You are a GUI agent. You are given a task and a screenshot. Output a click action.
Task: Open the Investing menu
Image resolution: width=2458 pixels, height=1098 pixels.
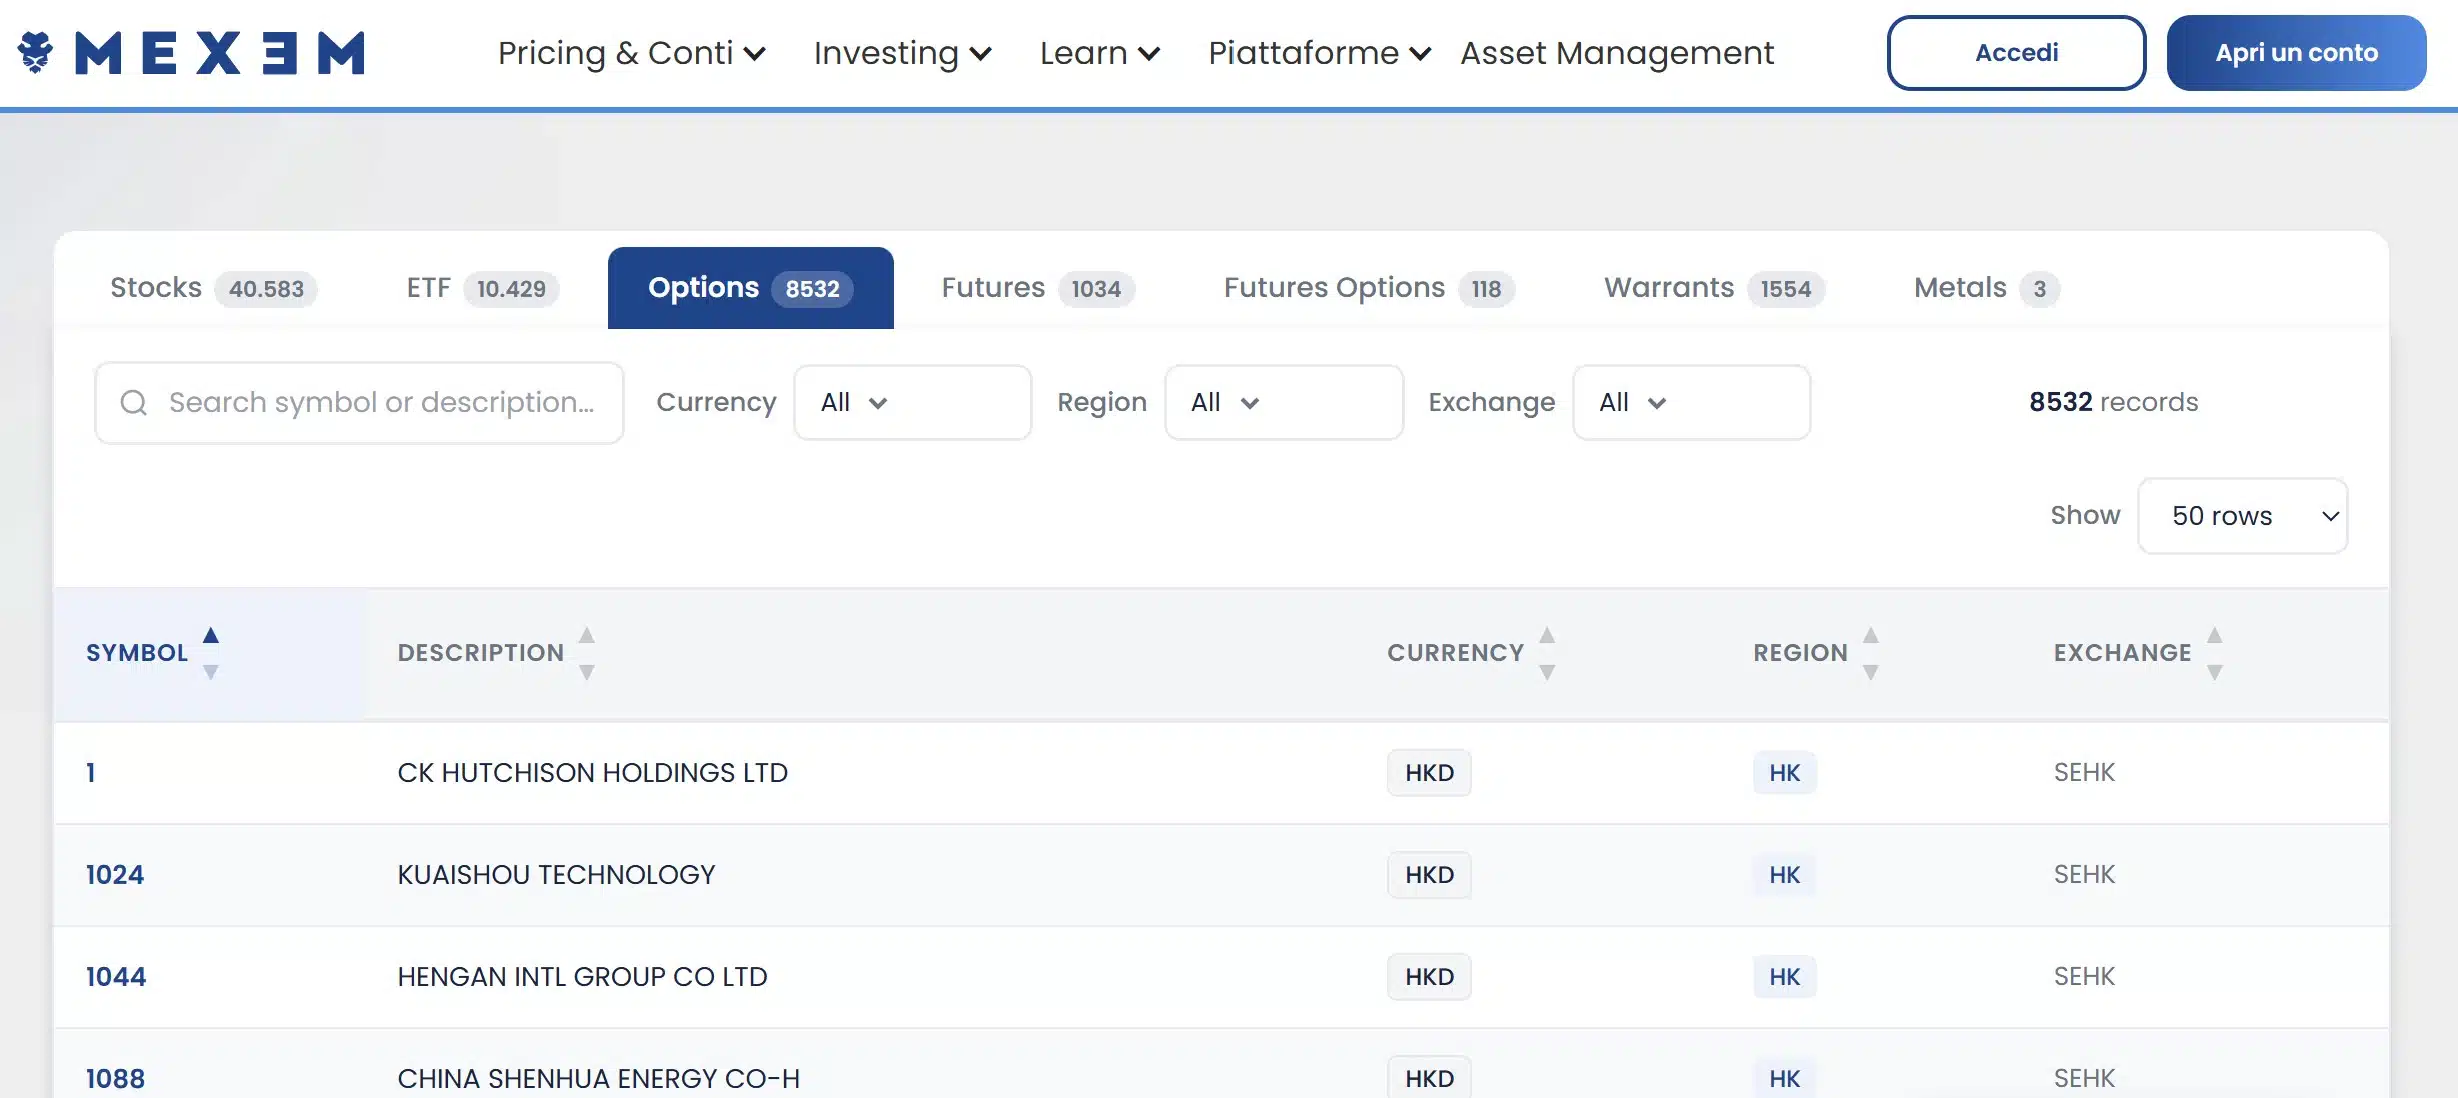899,53
